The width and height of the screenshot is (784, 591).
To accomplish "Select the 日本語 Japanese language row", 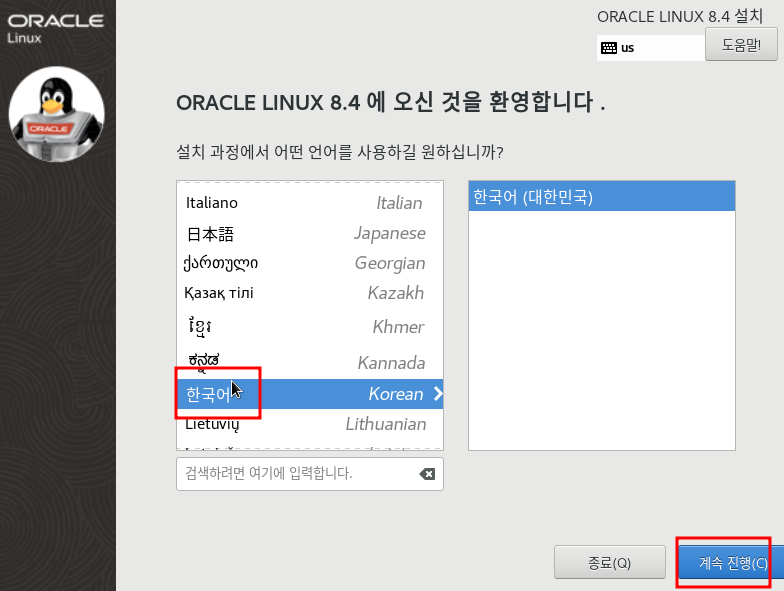I will tap(310, 233).
